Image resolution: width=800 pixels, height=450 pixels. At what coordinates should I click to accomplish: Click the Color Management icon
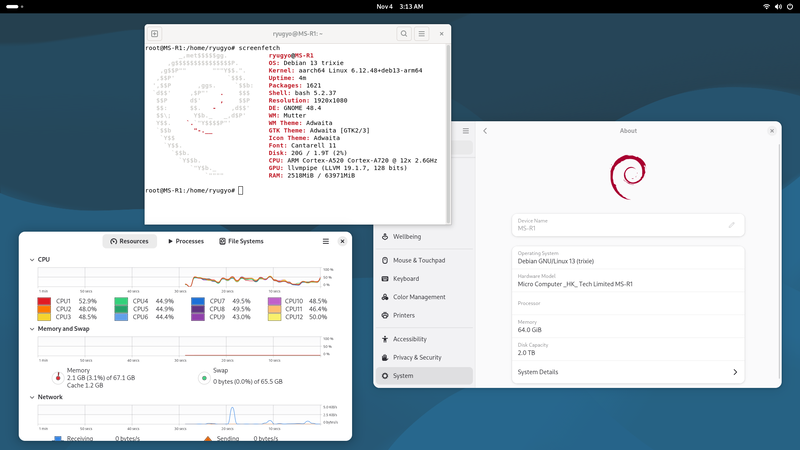point(385,297)
